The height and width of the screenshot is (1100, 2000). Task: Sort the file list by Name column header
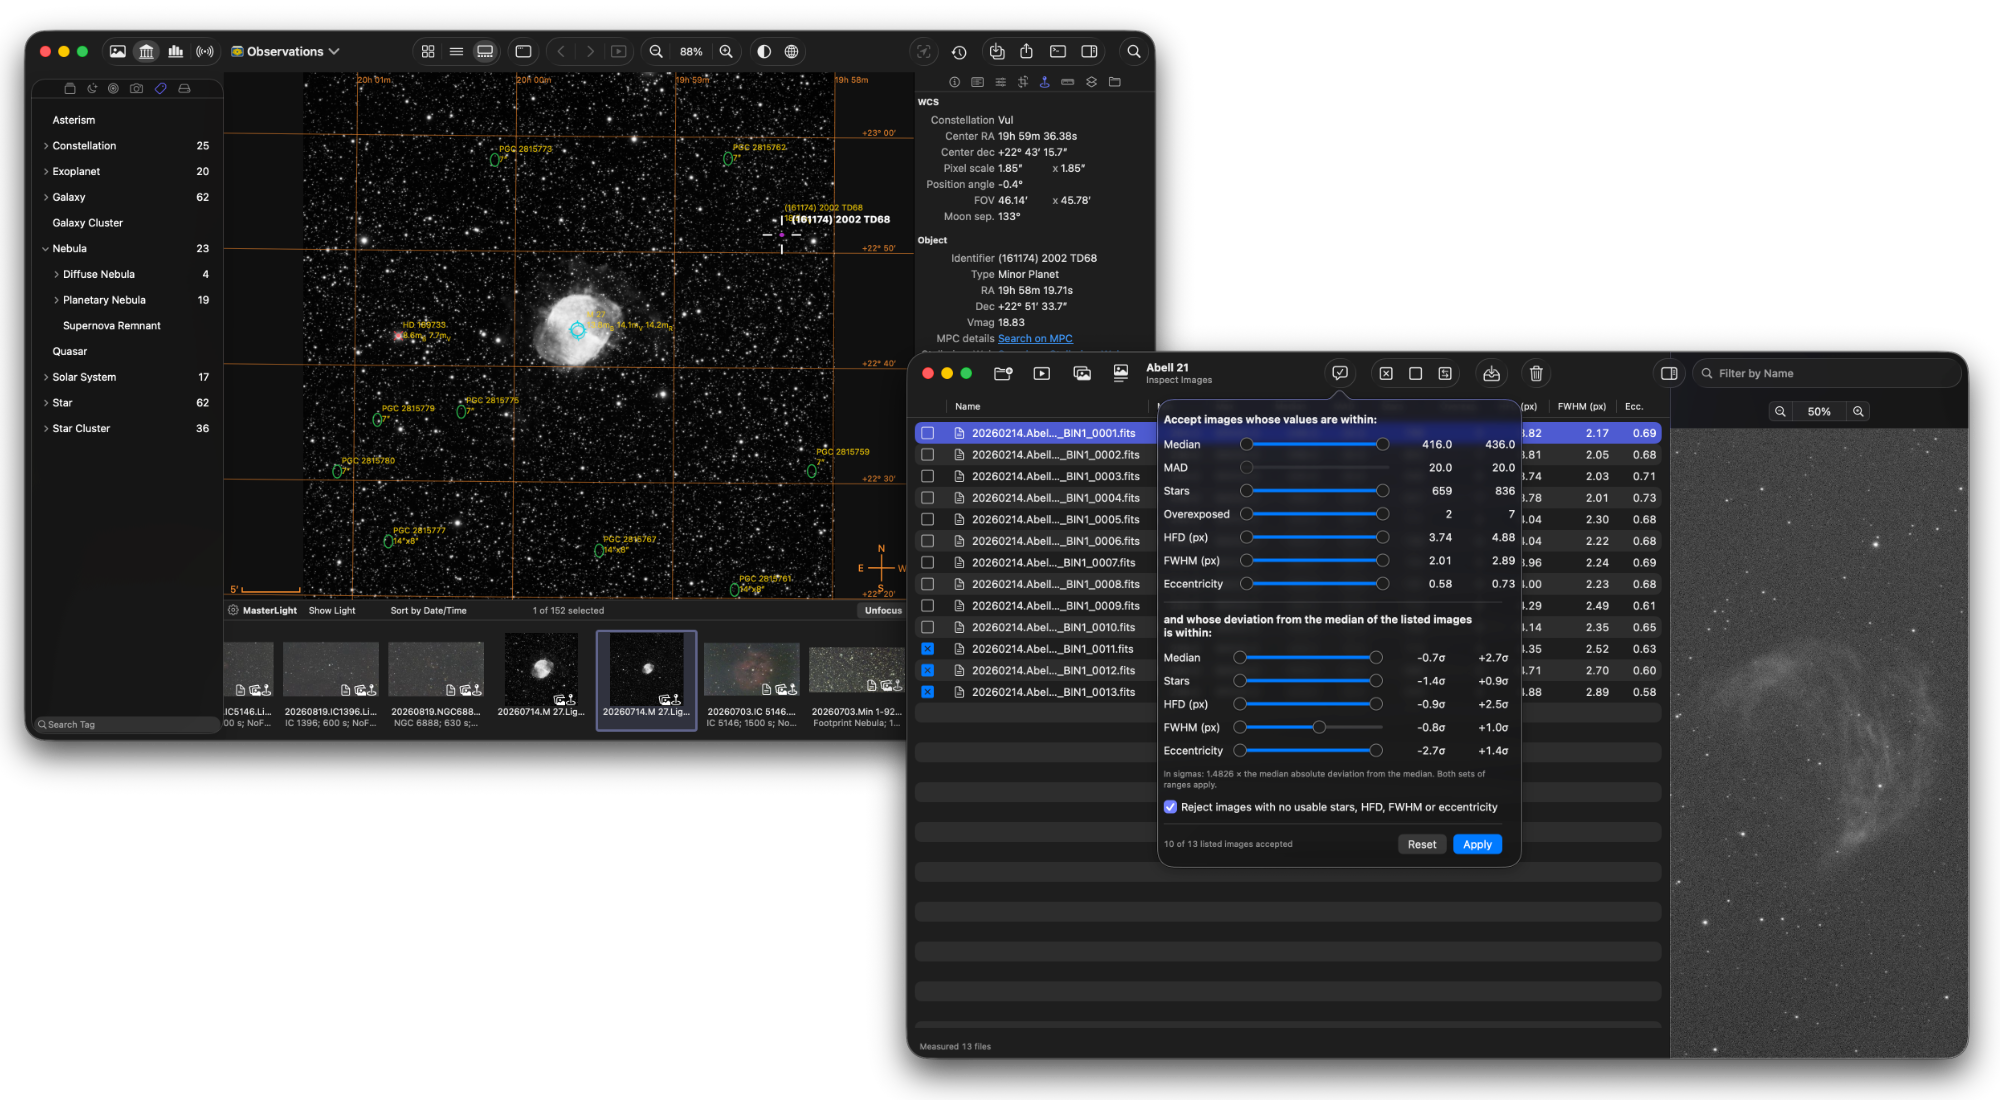967,407
